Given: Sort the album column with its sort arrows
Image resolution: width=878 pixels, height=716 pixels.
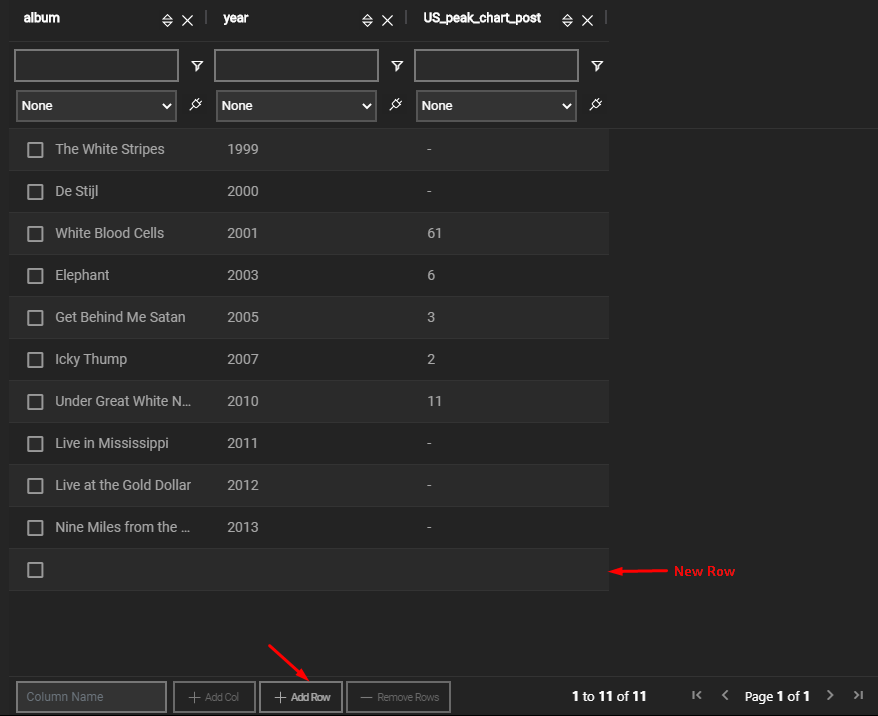Looking at the screenshot, I should [167, 19].
